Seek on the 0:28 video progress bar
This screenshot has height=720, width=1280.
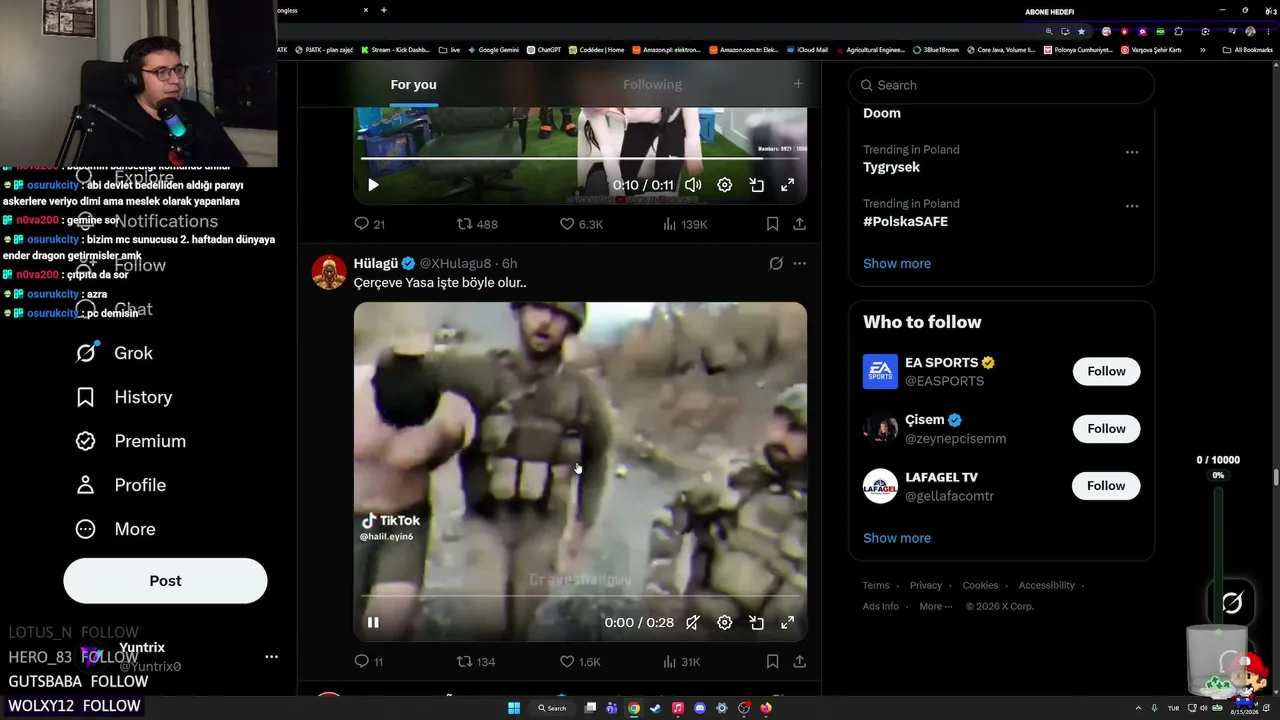tap(580, 596)
